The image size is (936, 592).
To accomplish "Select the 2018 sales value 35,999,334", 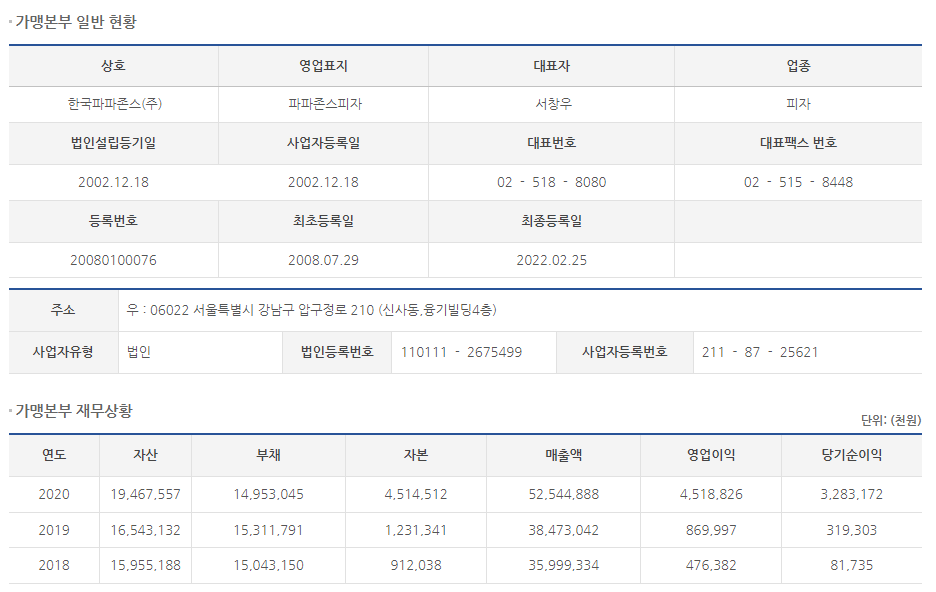I will 564,565.
